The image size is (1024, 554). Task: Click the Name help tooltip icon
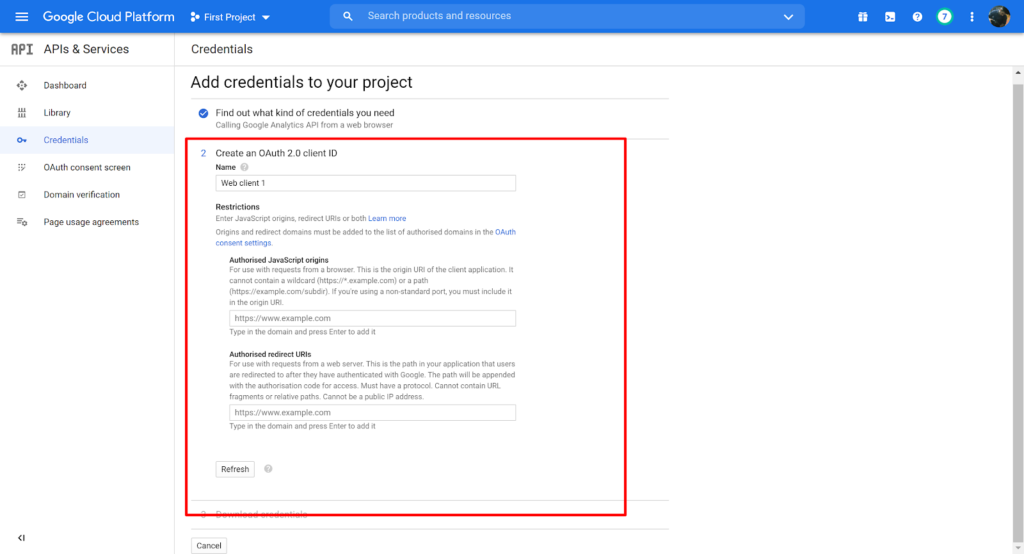[x=244, y=167]
